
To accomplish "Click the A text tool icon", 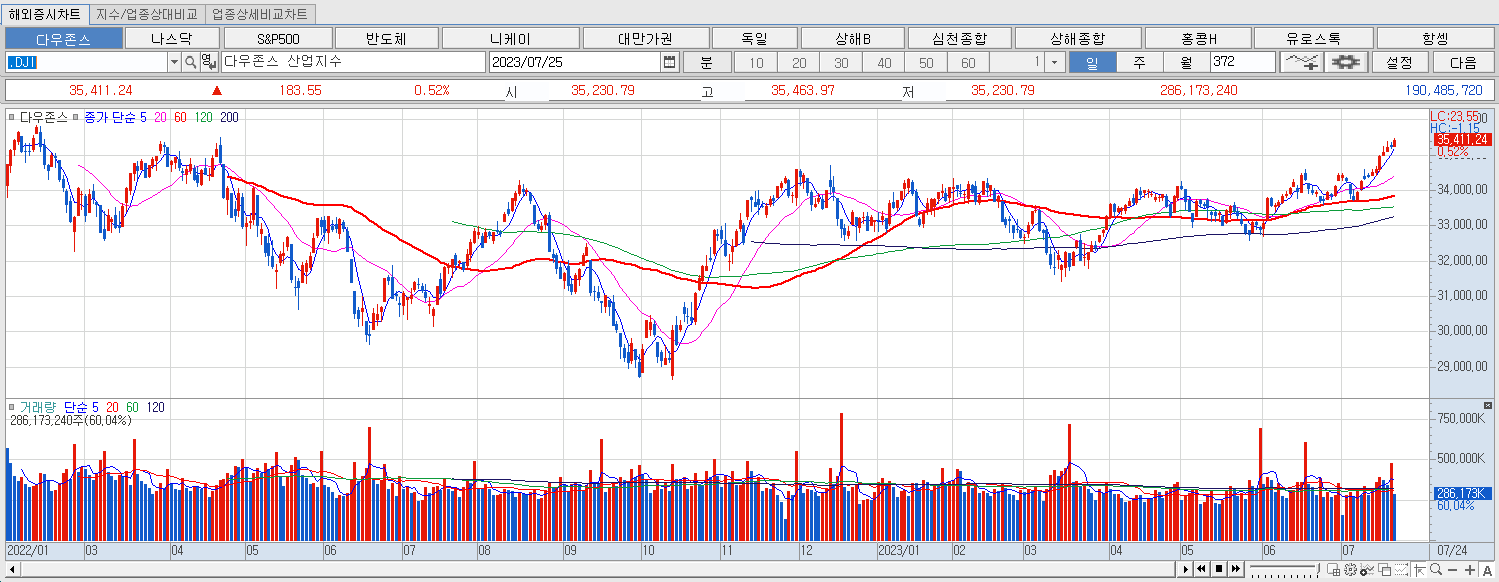I will point(1487,570).
